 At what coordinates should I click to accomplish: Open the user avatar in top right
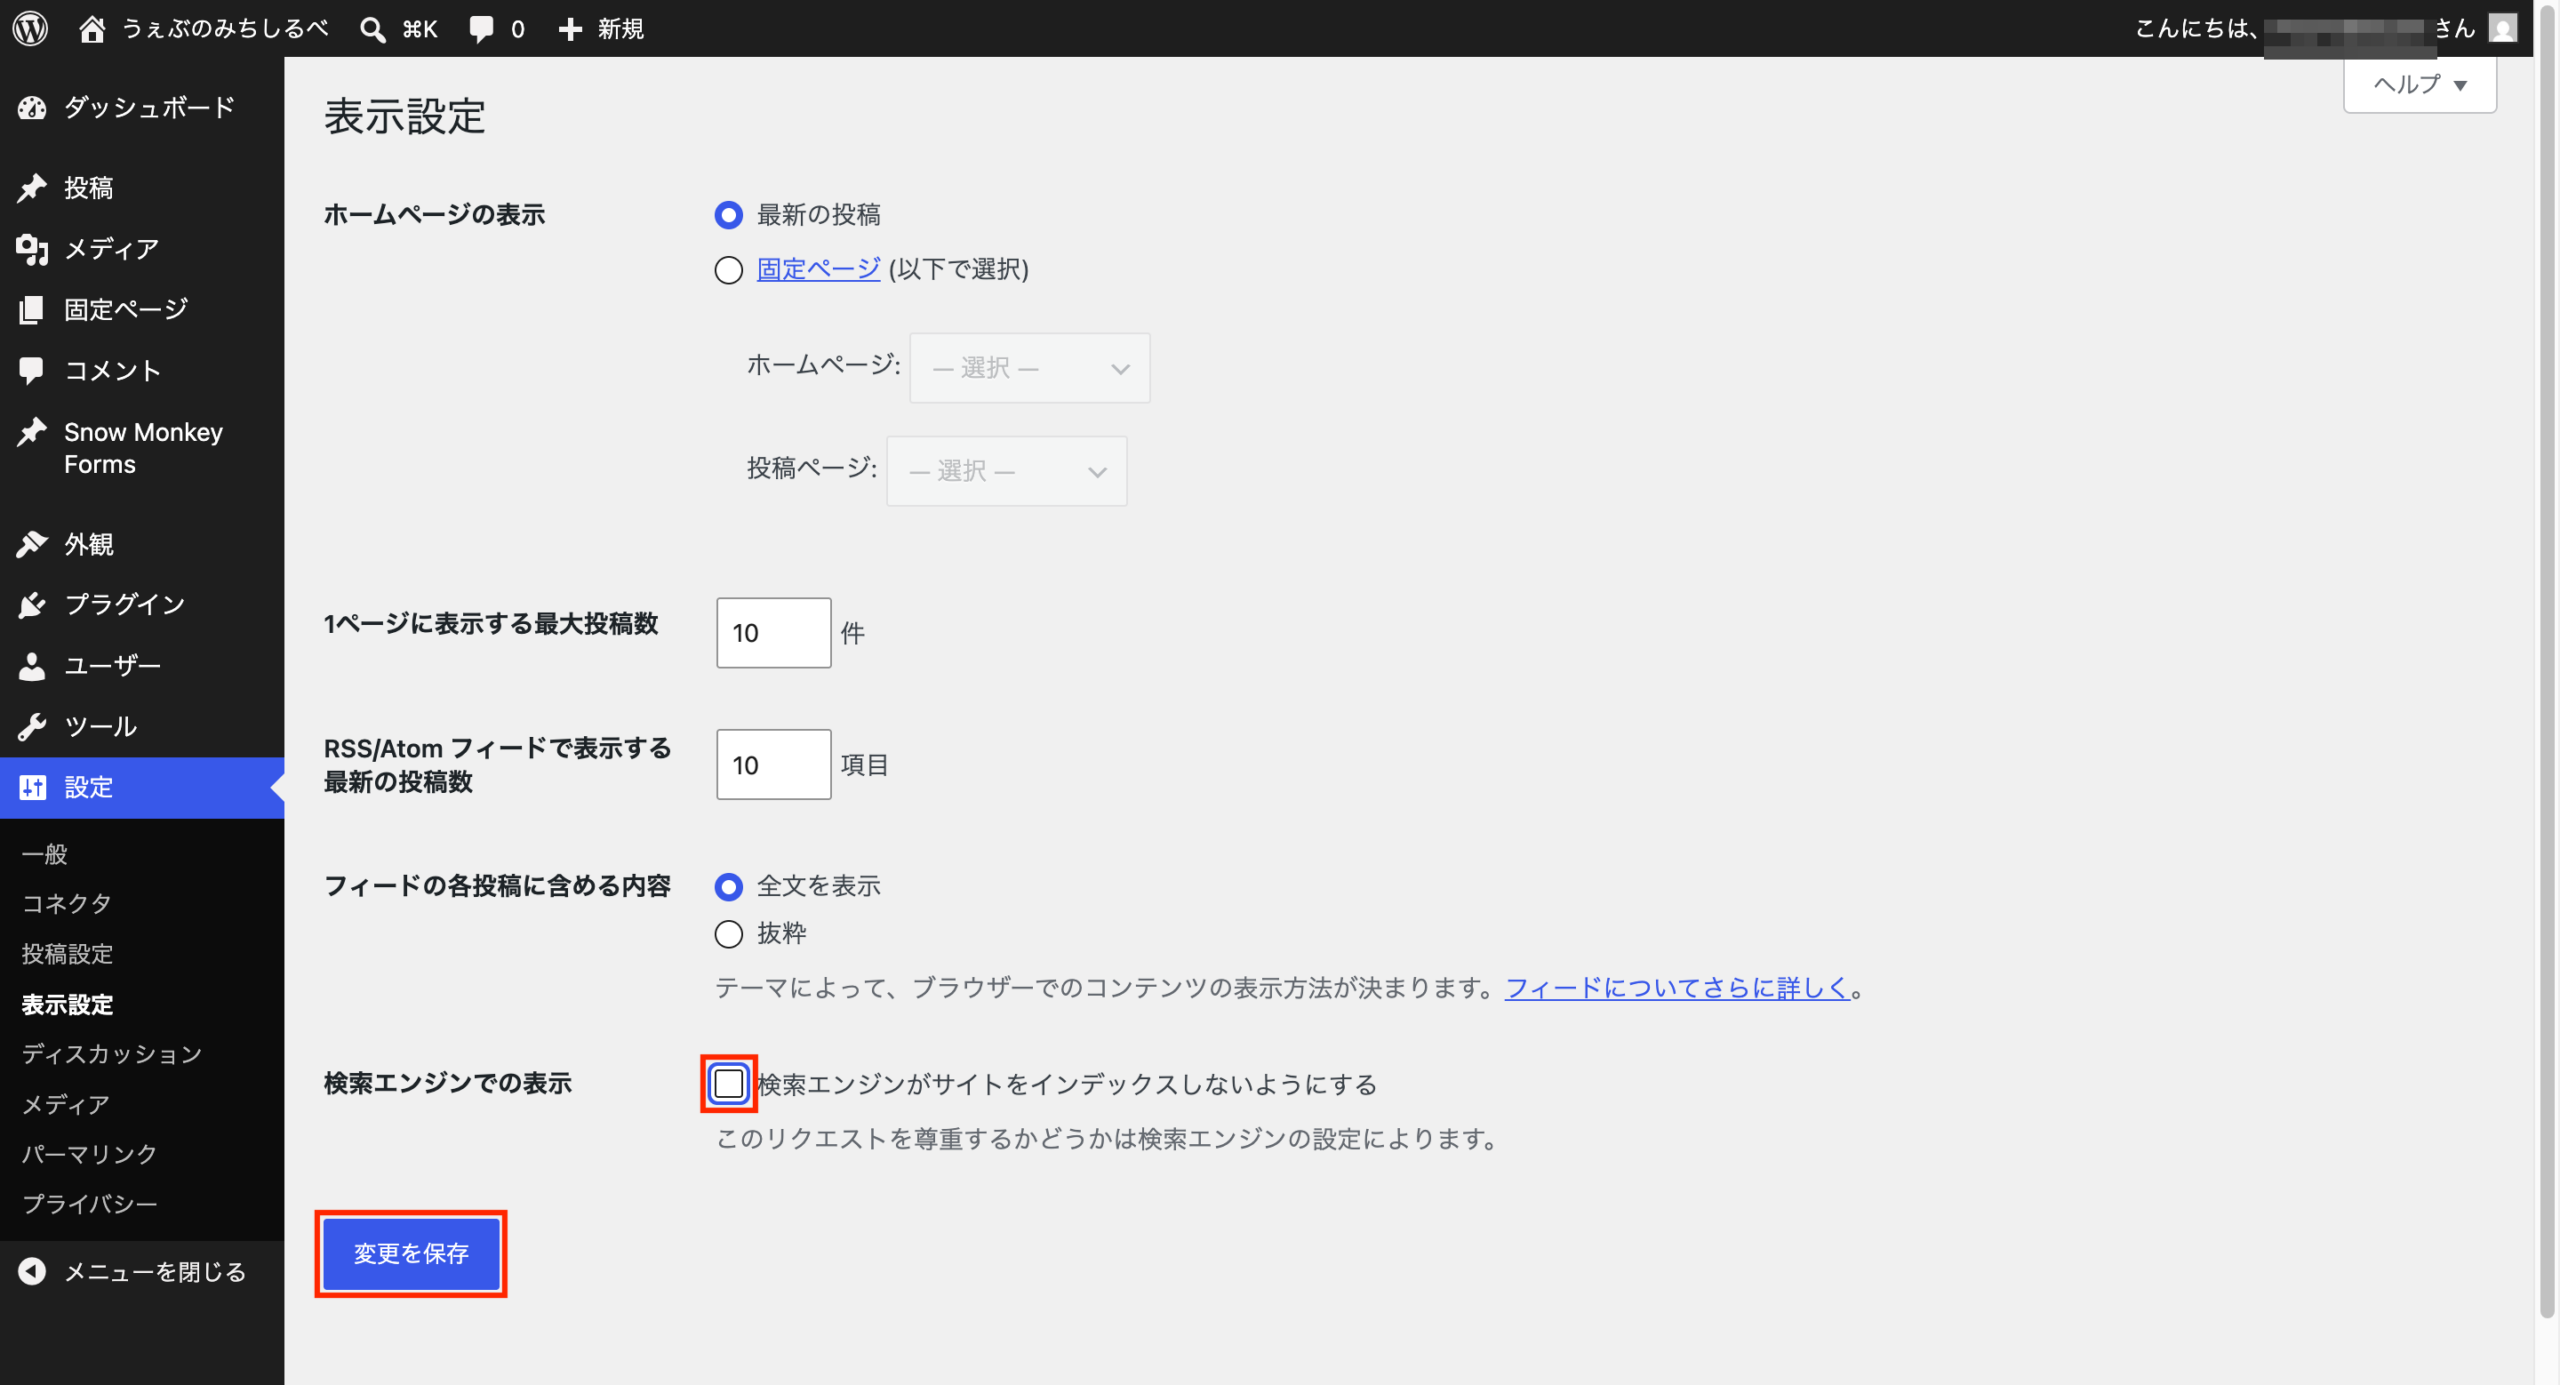click(x=2503, y=28)
